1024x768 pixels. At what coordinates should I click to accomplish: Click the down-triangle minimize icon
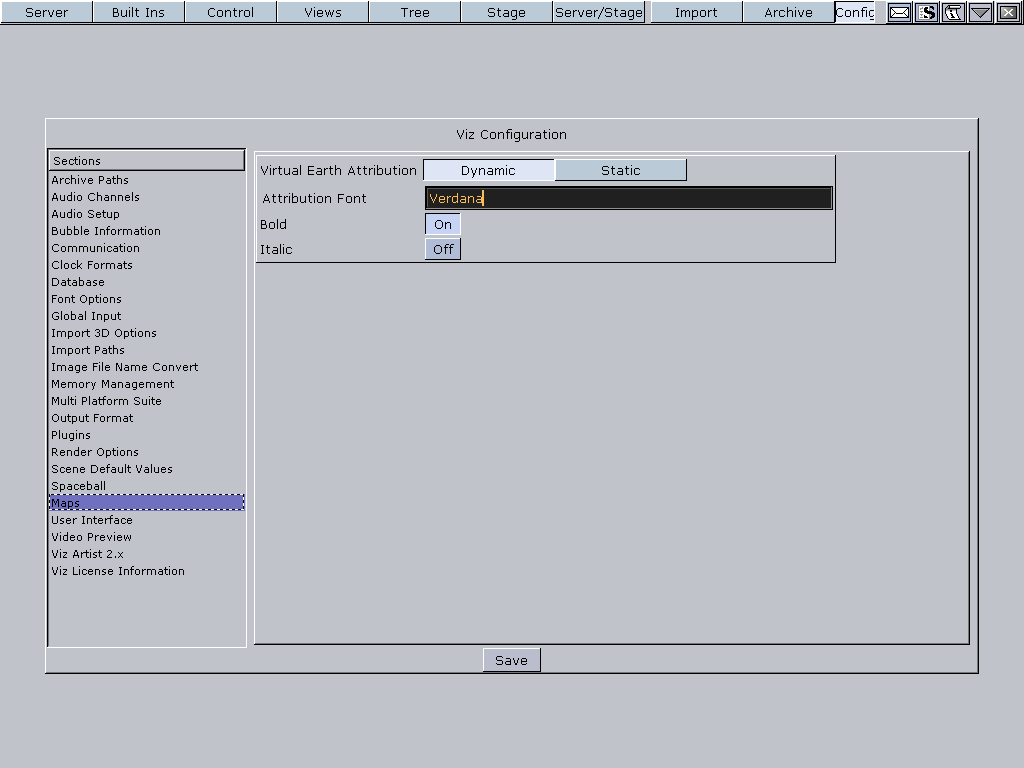point(980,13)
